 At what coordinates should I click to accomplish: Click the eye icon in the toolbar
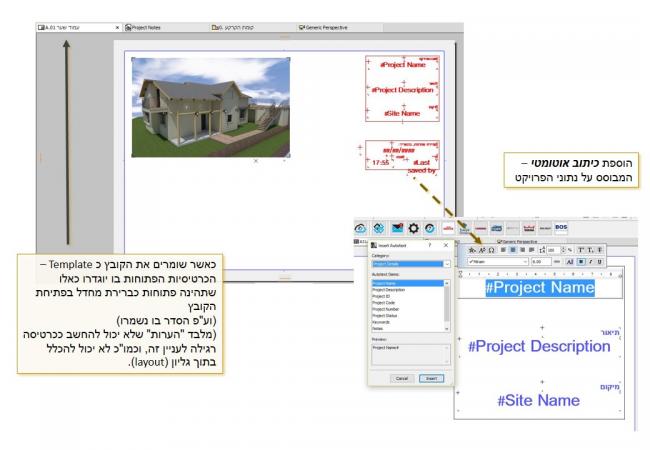[364, 229]
